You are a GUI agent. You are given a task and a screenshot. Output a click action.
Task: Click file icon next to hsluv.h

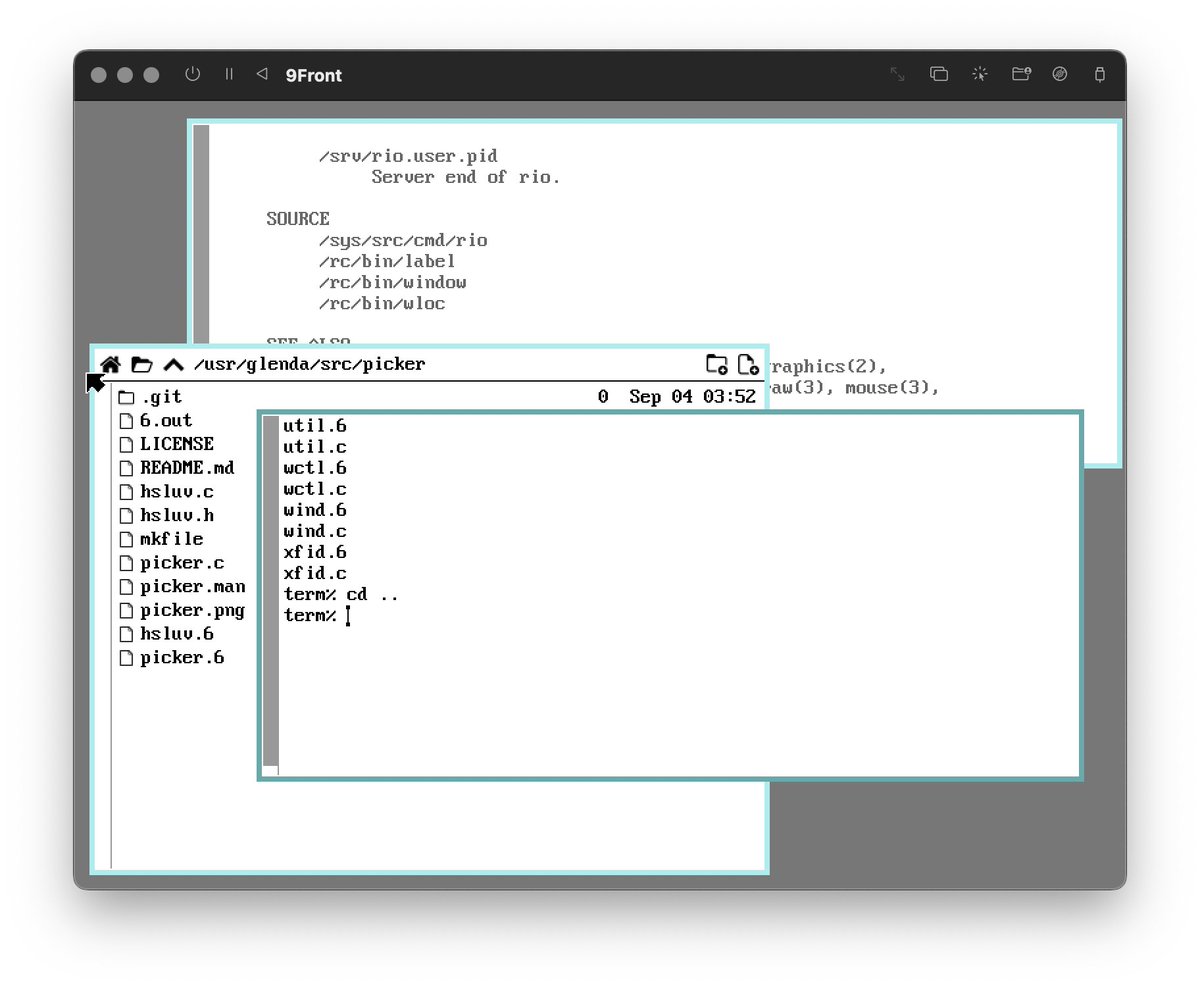click(x=126, y=516)
